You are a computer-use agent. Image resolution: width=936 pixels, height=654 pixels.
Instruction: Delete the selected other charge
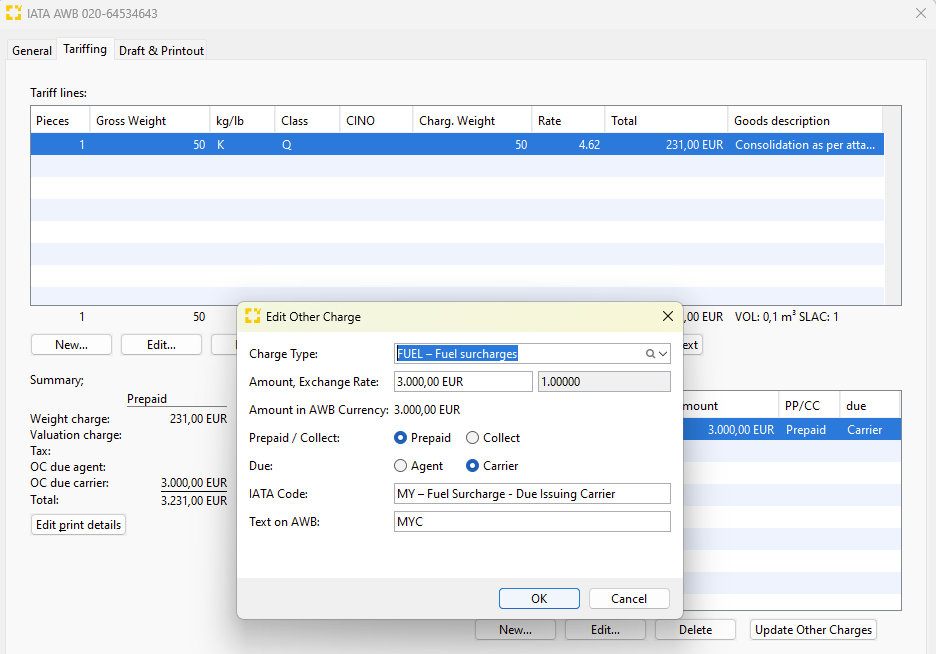click(x=695, y=630)
